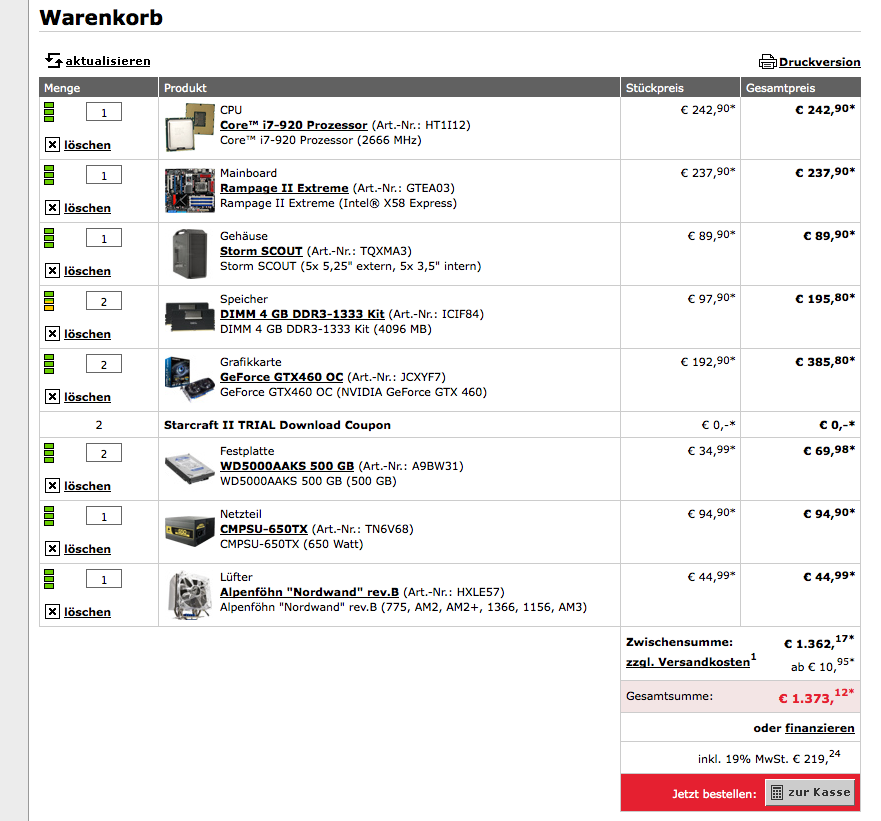Open the Storm SCOUT product link

coord(261,251)
